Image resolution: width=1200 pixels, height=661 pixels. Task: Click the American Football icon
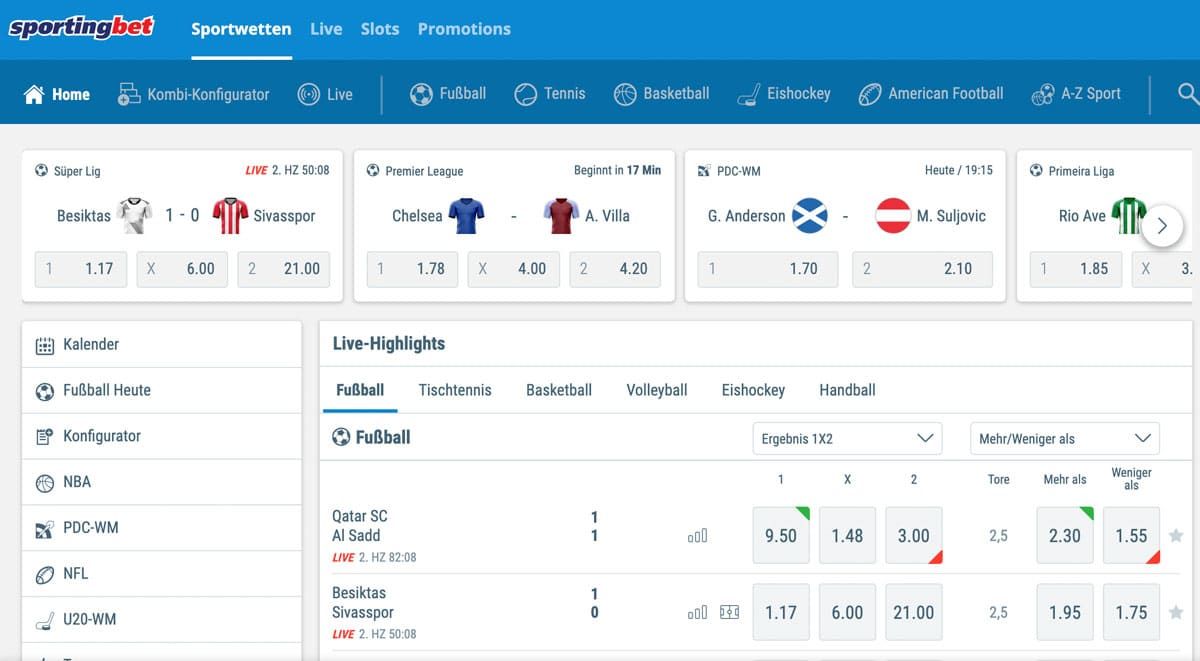(x=870, y=94)
